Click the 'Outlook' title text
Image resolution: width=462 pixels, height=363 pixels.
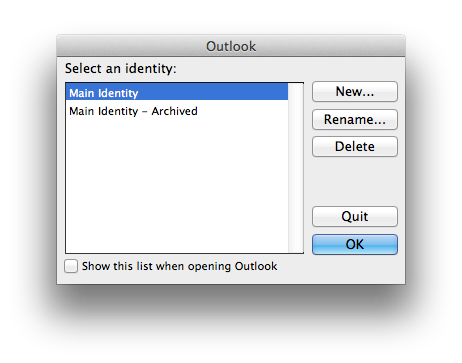point(231,46)
